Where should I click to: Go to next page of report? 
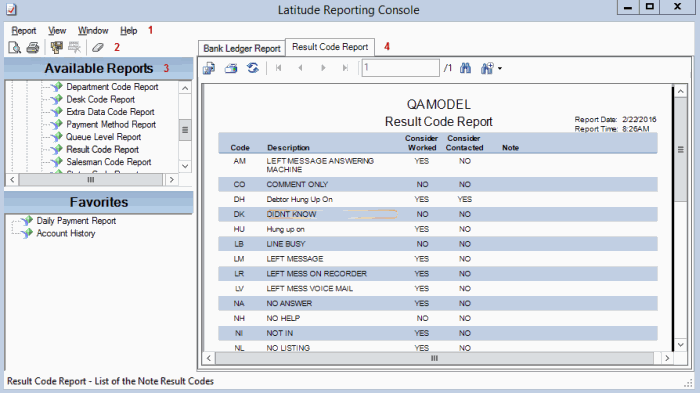(x=323, y=68)
